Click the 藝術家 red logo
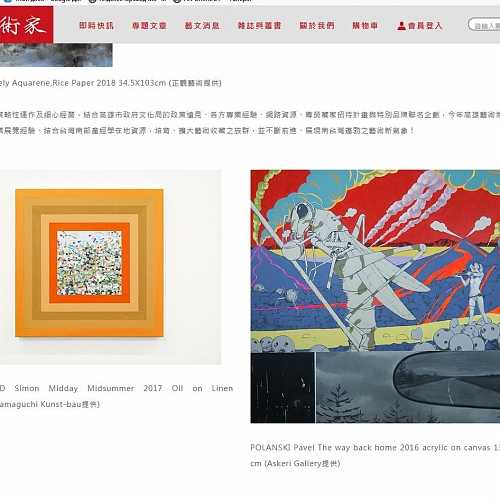500x500 pixels. tap(26, 25)
